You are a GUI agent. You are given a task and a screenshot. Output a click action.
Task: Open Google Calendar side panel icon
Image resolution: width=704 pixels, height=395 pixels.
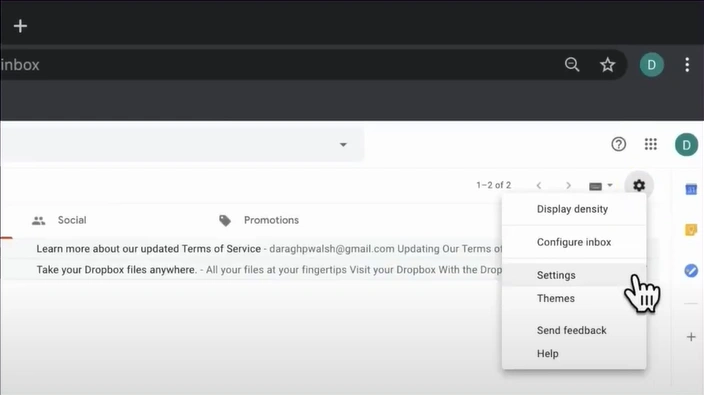pyautogui.click(x=691, y=189)
